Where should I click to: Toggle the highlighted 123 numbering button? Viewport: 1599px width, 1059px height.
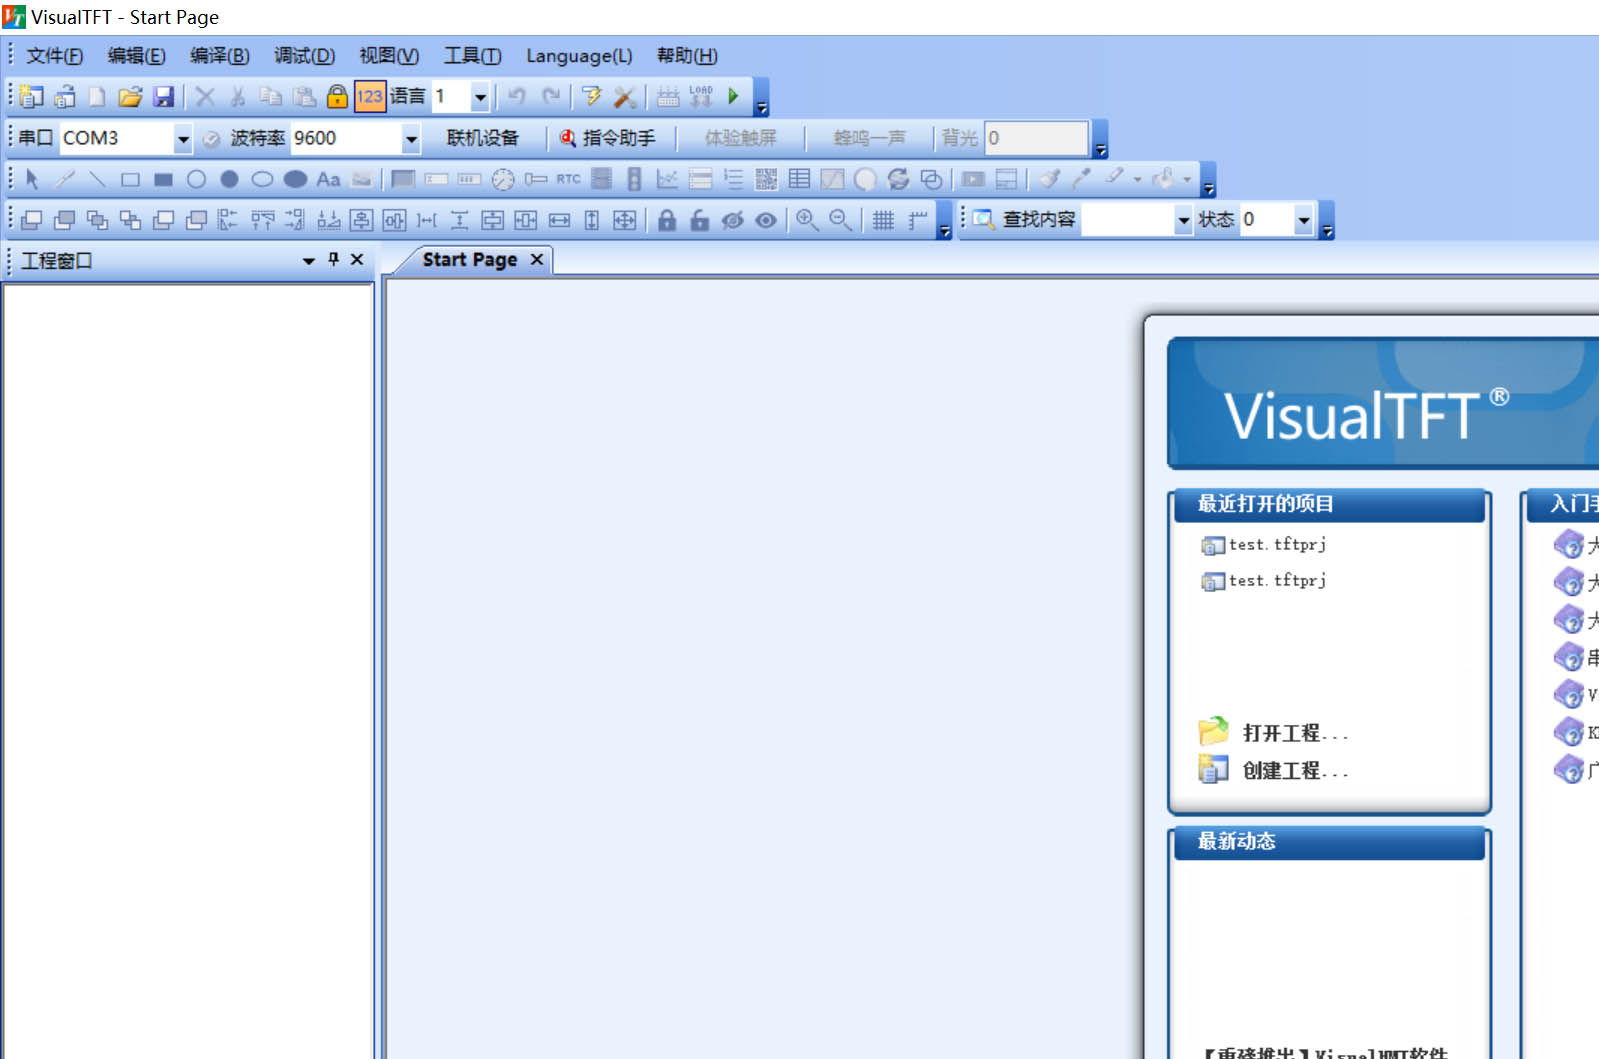(x=369, y=96)
